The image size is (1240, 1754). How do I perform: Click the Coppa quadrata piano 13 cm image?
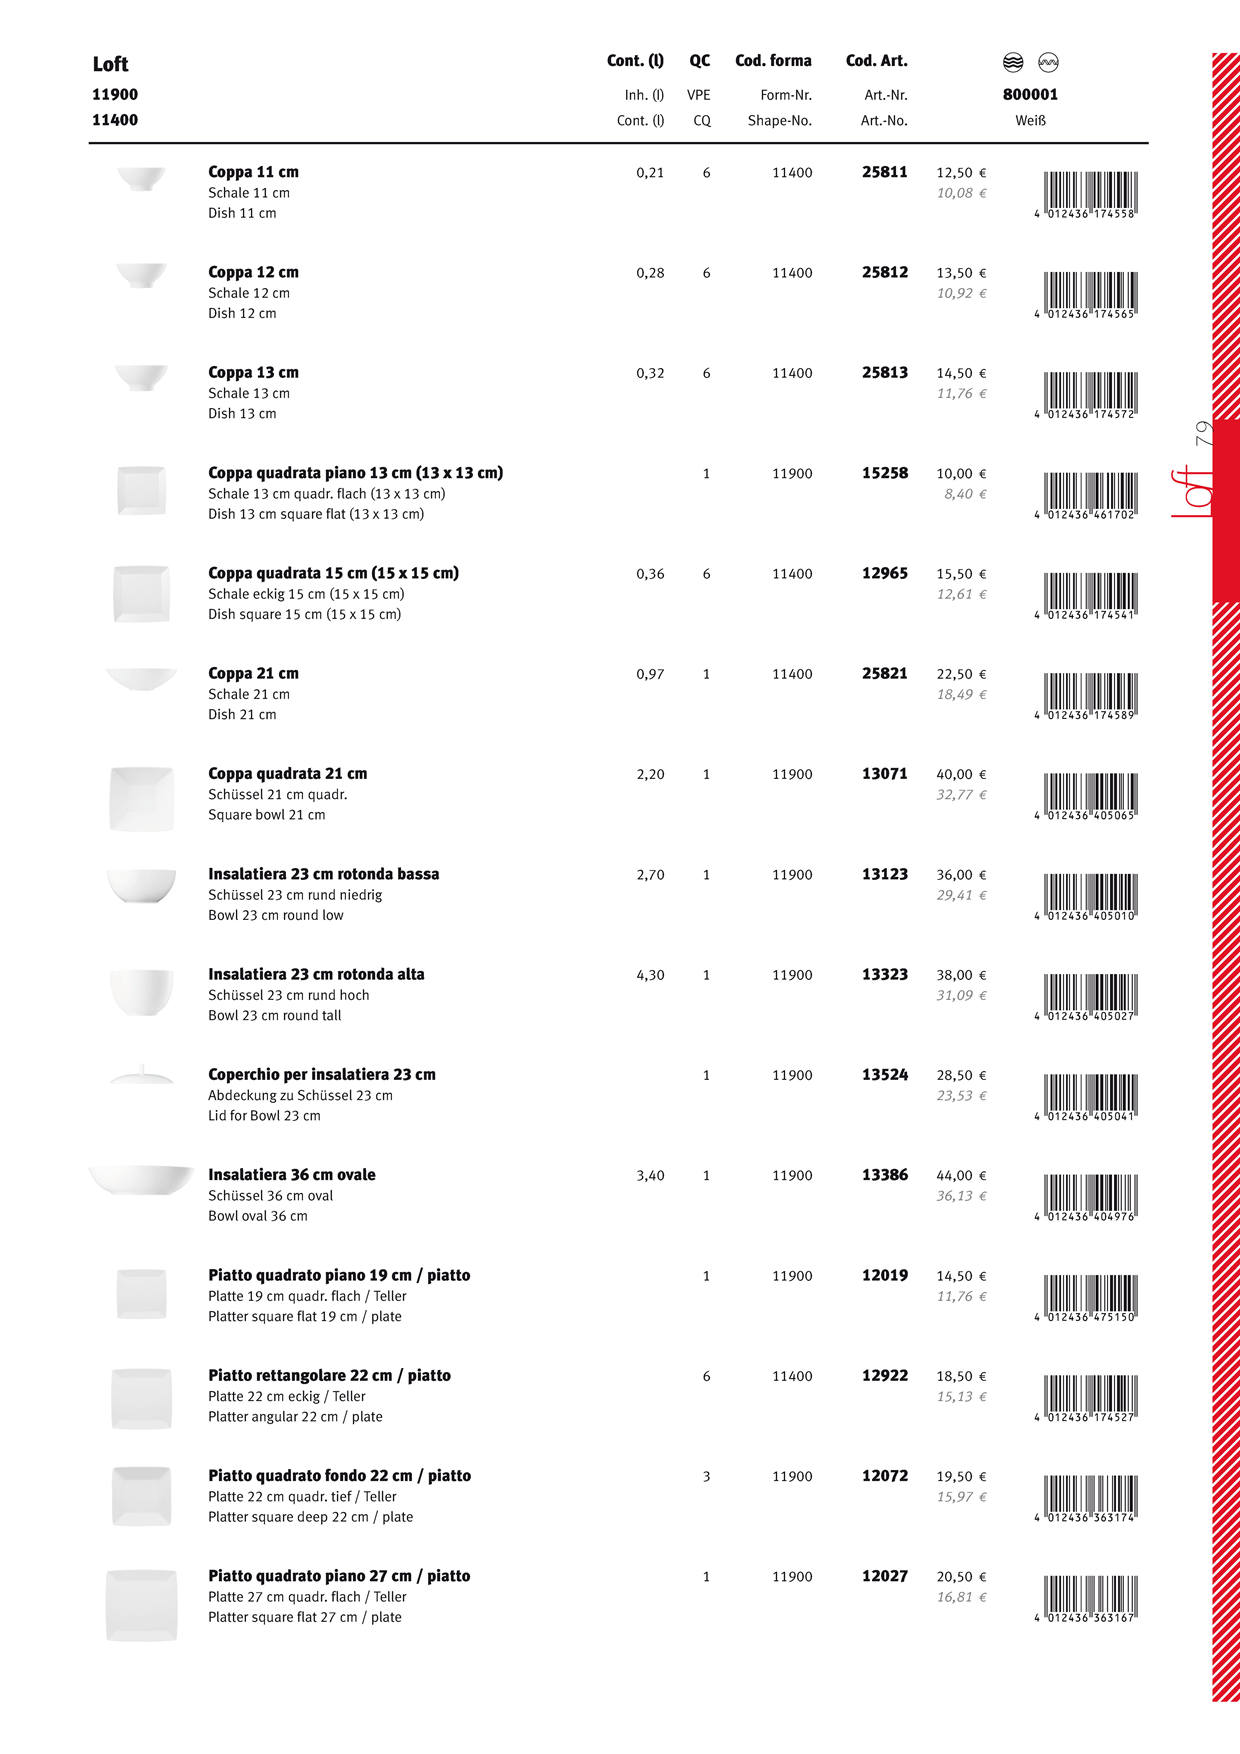[x=141, y=490]
